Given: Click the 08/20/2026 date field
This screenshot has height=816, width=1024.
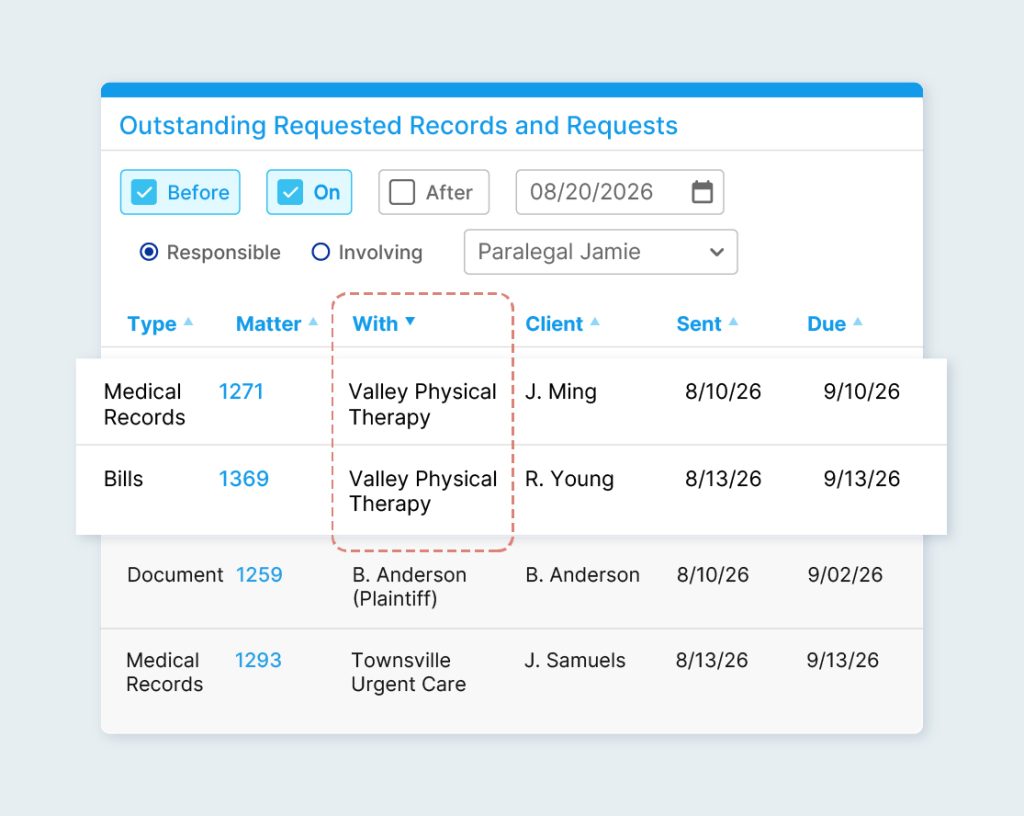Looking at the screenshot, I should click(x=592, y=192).
